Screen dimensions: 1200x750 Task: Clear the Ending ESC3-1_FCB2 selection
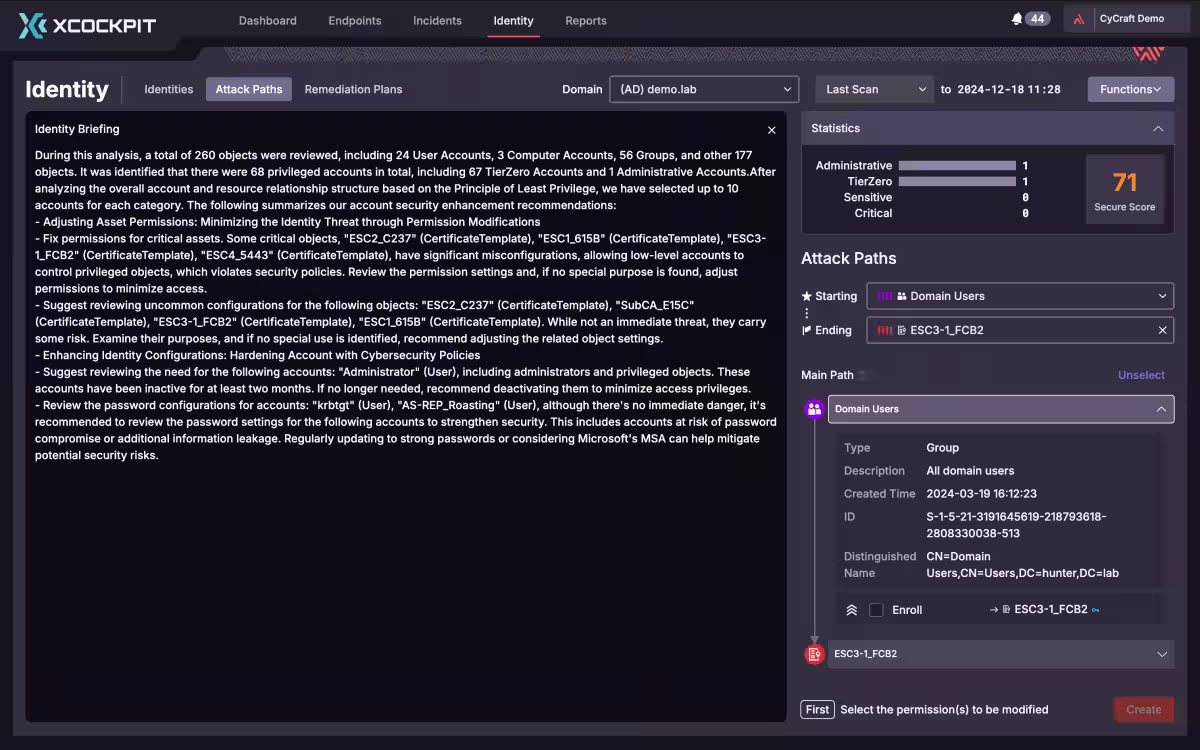click(1162, 330)
